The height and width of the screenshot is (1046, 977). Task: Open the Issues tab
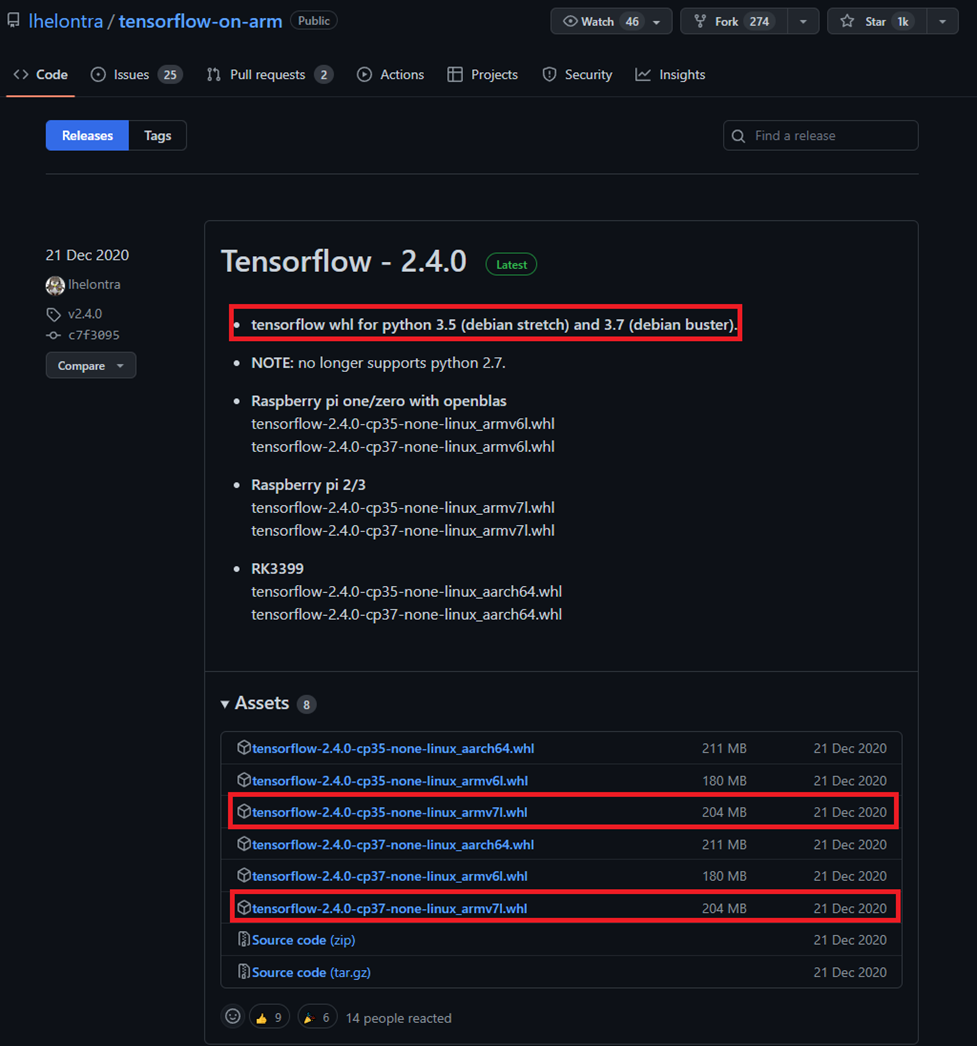(x=136, y=75)
